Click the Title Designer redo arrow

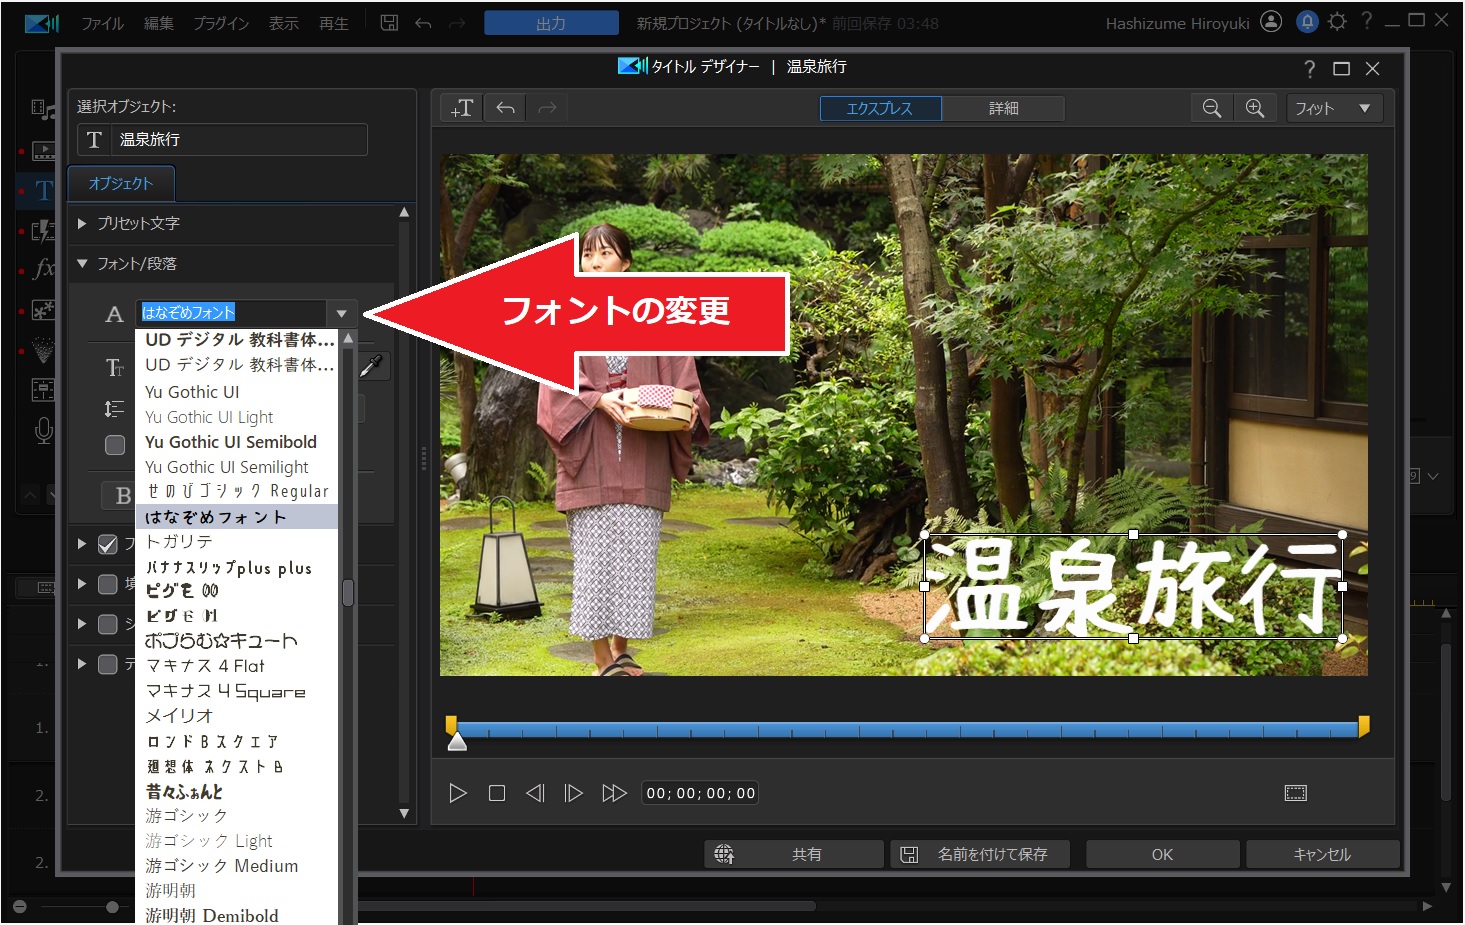[x=547, y=108]
